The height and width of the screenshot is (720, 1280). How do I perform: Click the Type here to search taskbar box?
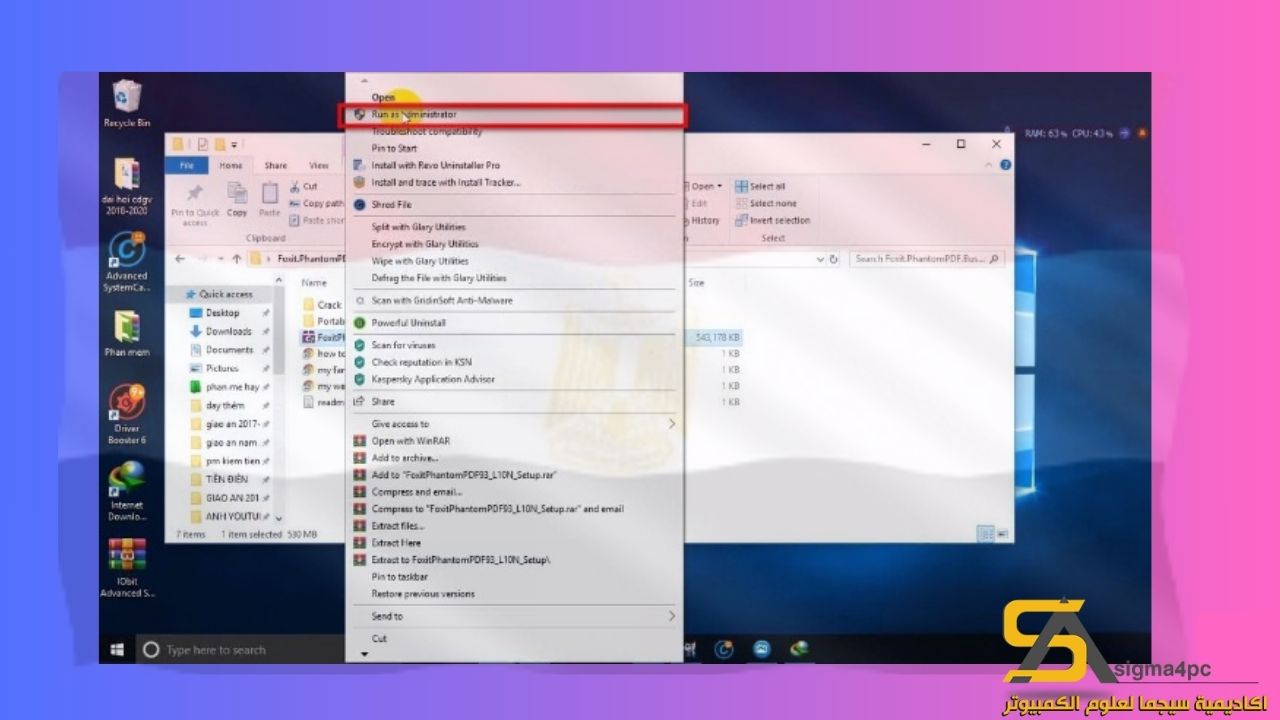(x=240, y=650)
